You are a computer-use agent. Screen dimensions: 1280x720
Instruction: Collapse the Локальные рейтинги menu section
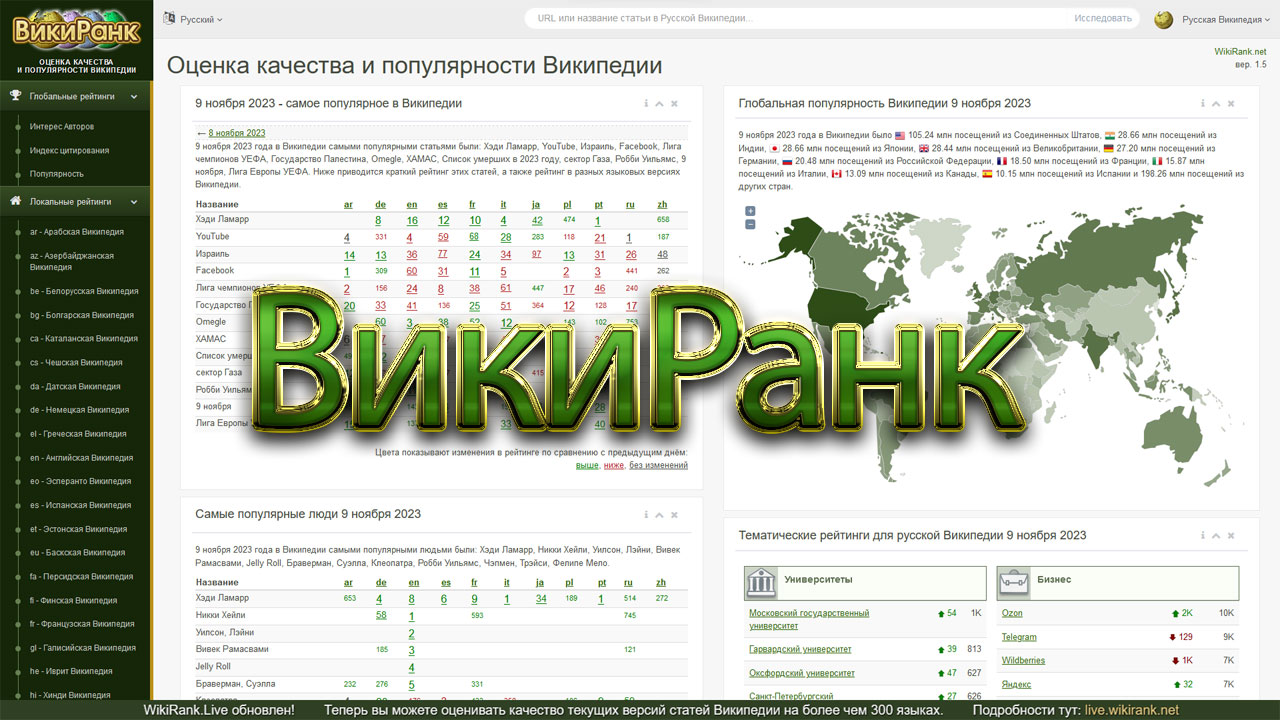pos(76,201)
